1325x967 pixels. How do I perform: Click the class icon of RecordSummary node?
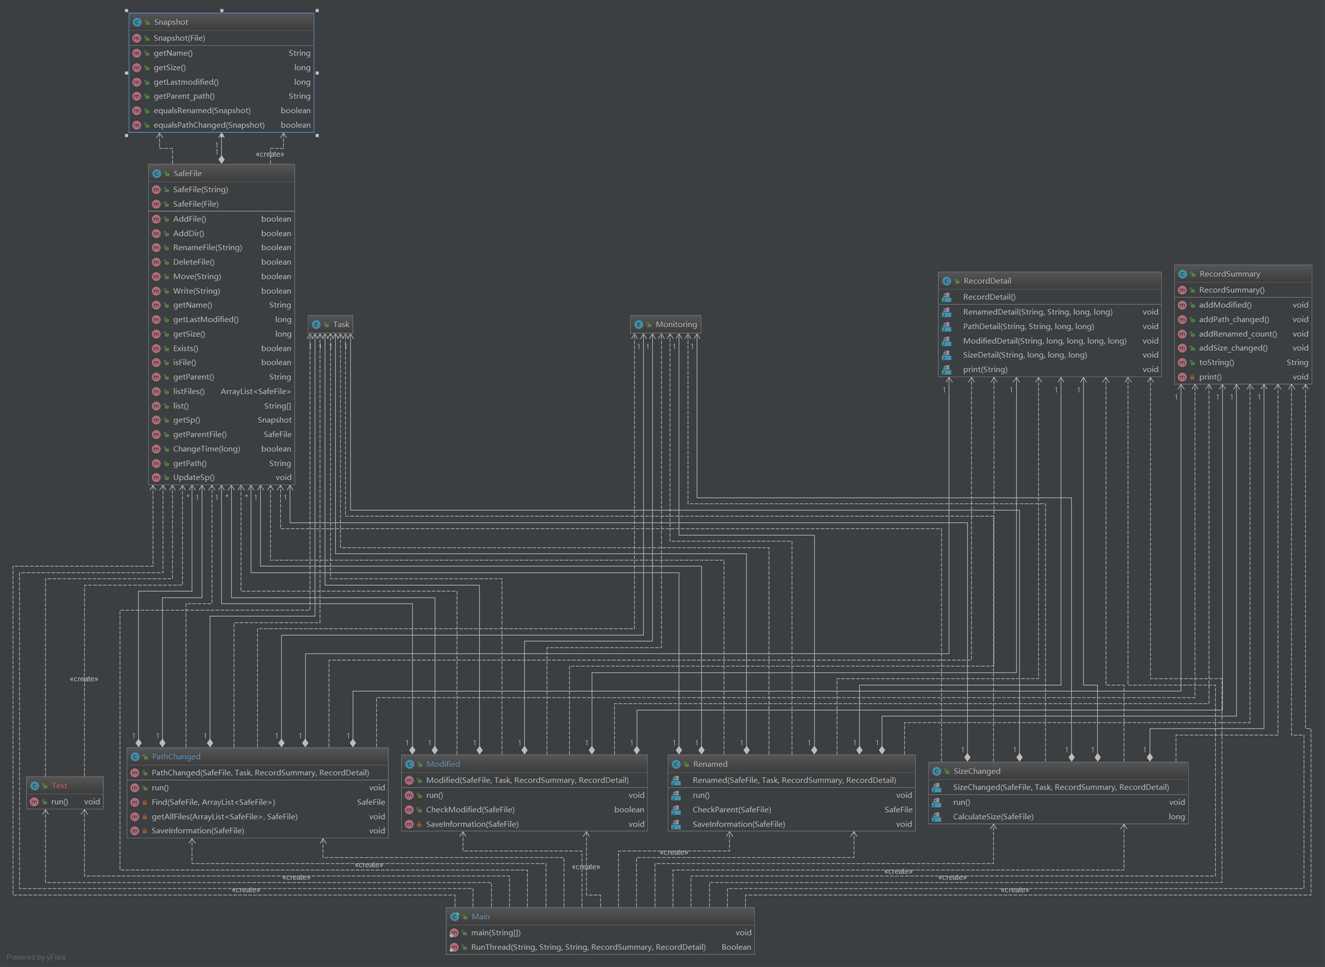[x=1182, y=274]
